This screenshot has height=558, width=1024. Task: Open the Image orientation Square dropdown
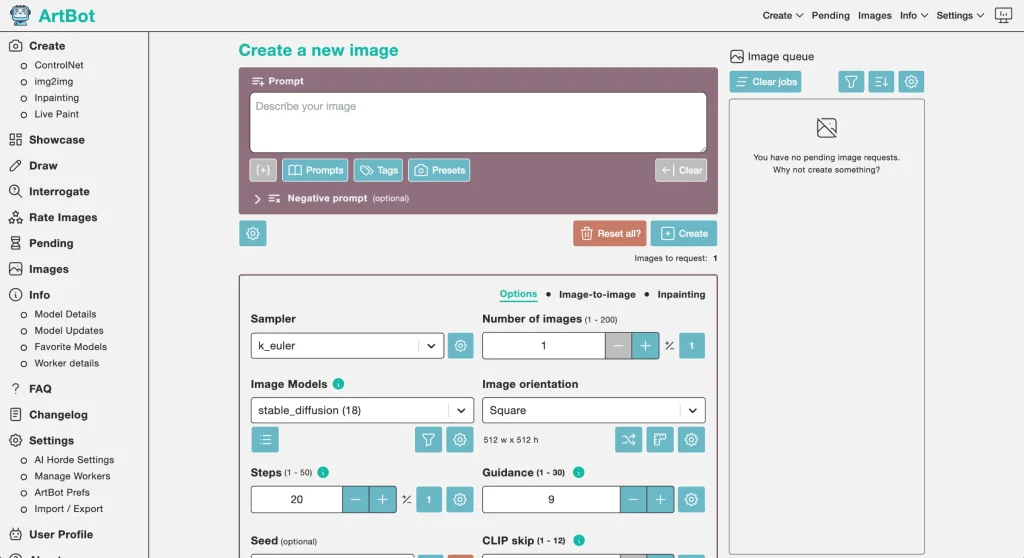(x=593, y=410)
